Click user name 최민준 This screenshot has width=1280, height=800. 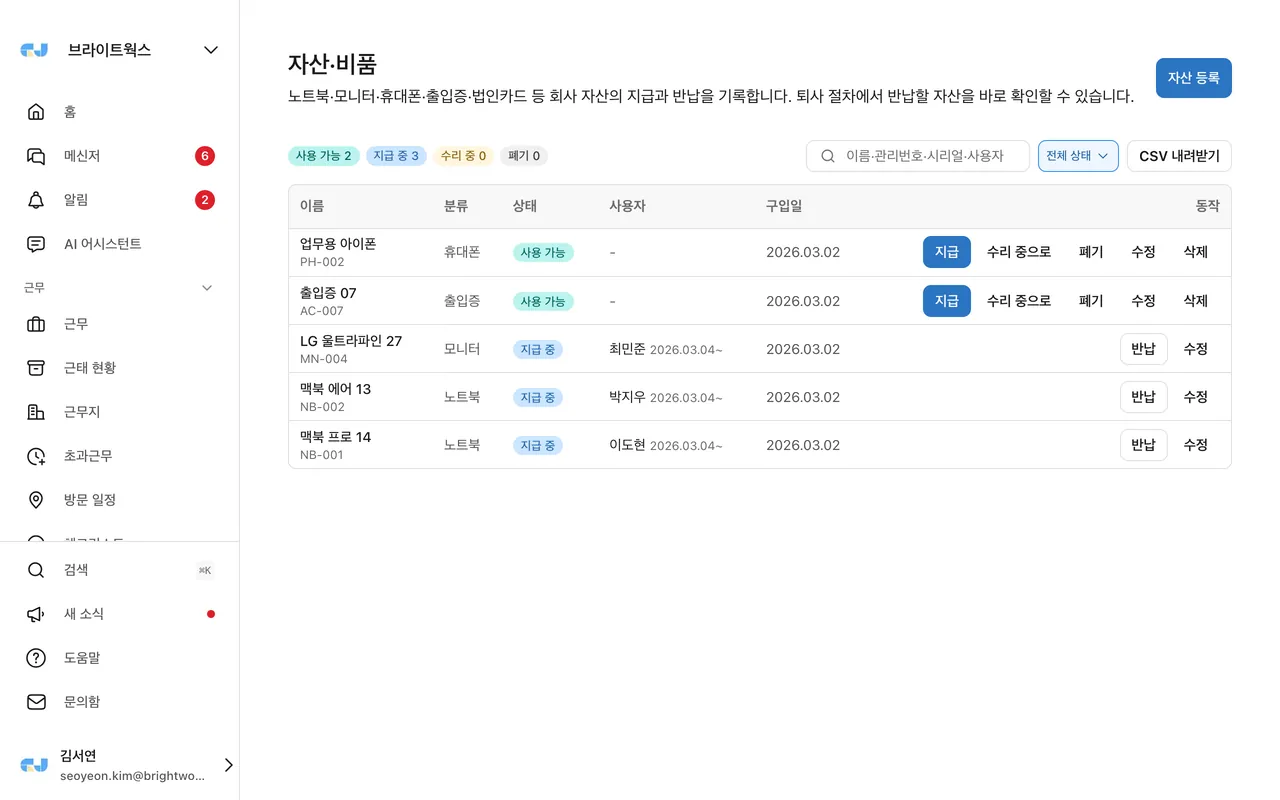[627, 349]
